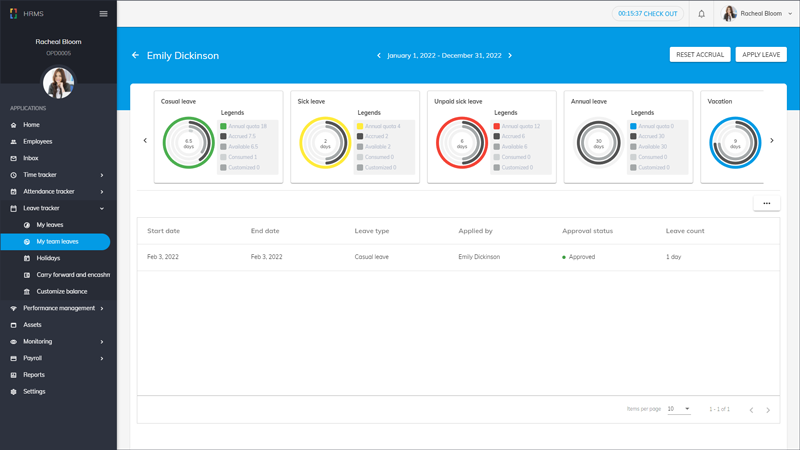Screen dimensions: 800x450
Task: Advance to next date range arrow
Action: pyautogui.click(x=510, y=56)
